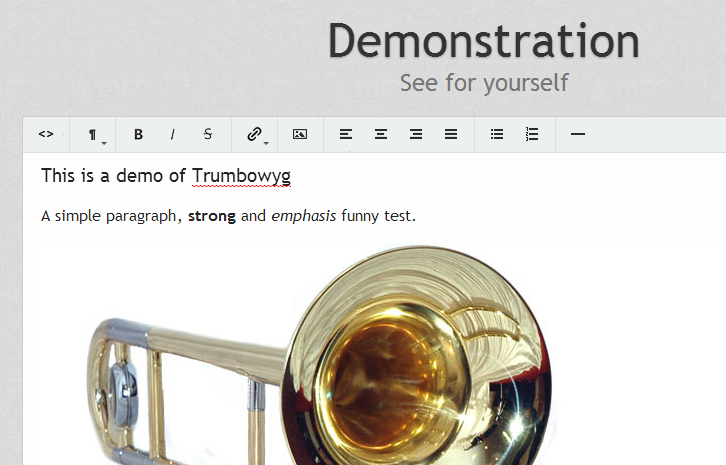Toggle italic formatting
The width and height of the screenshot is (726, 465).
pos(172,134)
